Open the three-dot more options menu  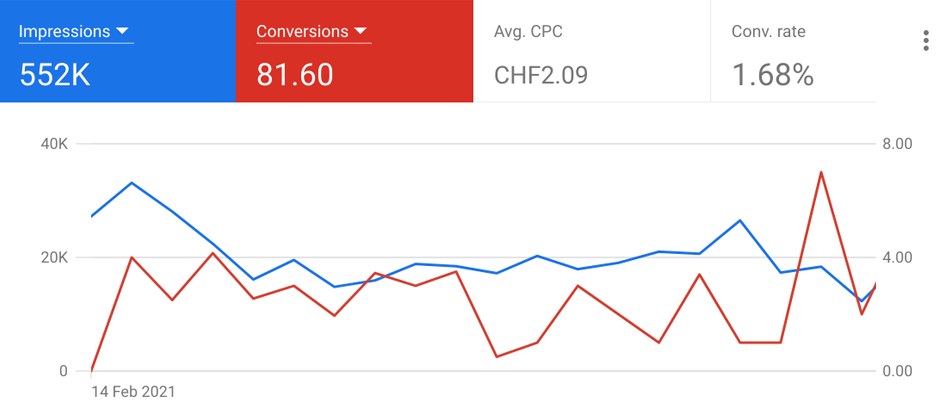tap(926, 40)
